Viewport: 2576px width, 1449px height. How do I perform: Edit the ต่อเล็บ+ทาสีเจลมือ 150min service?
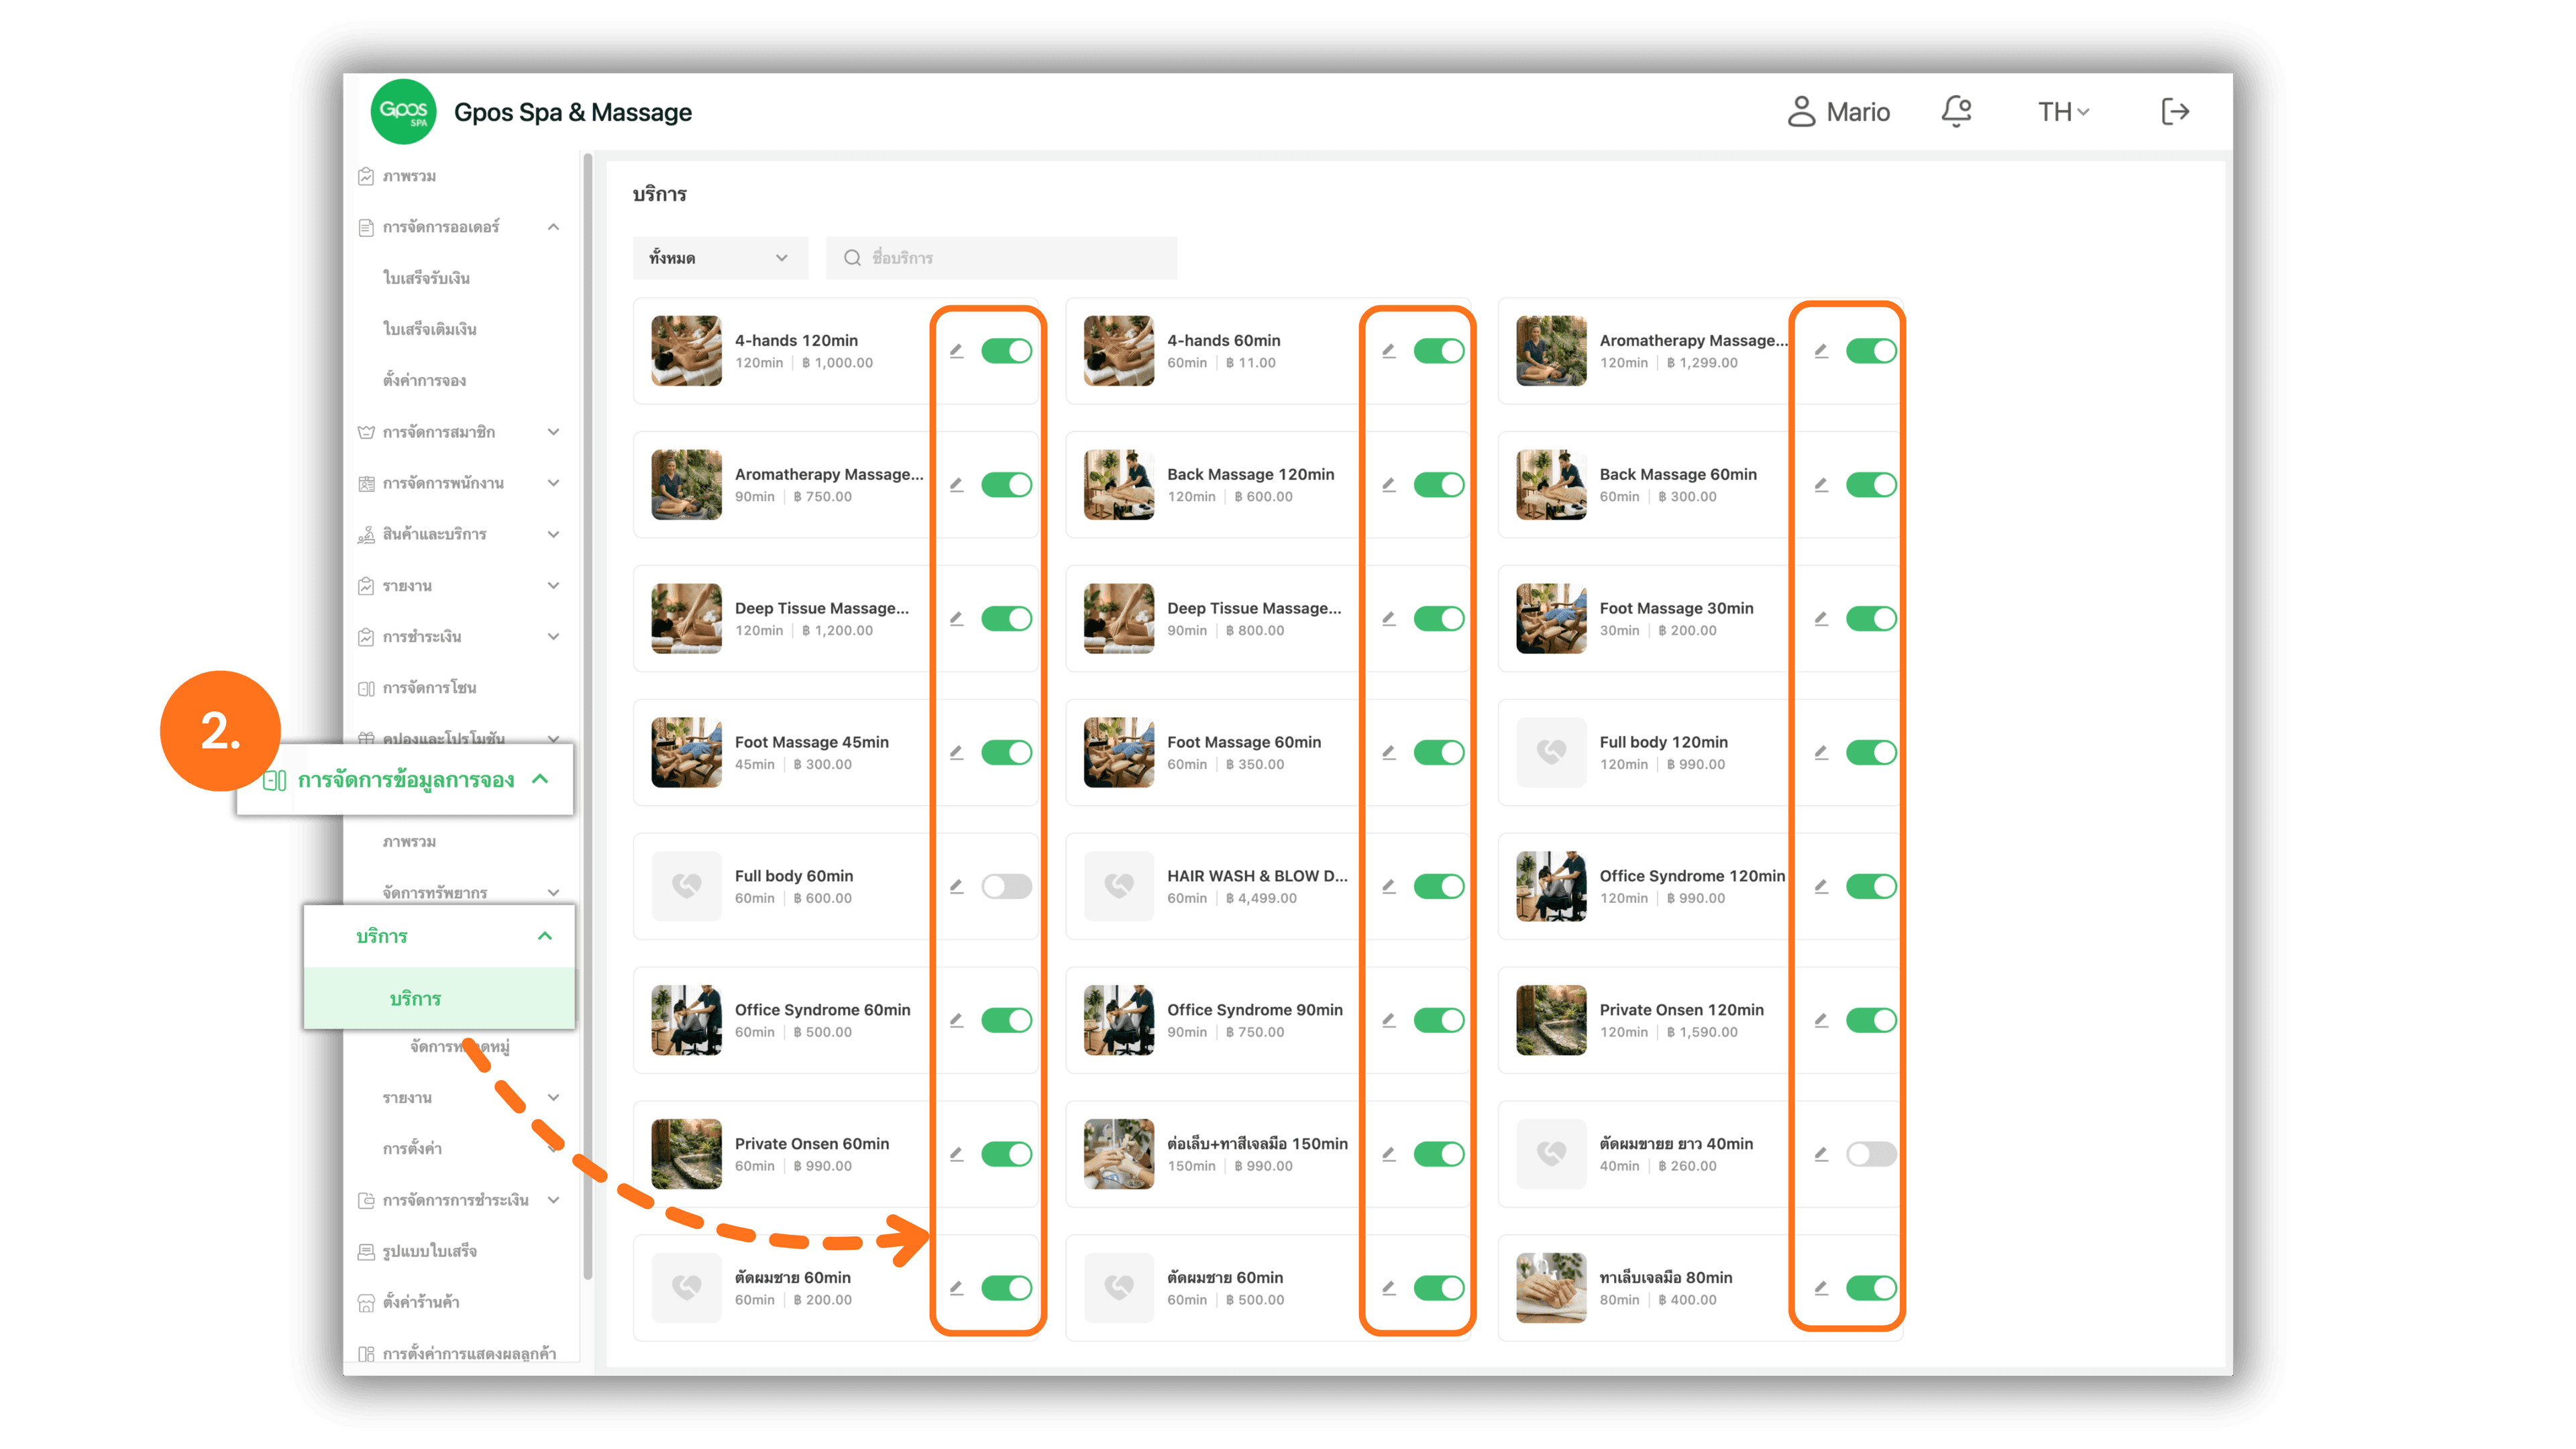(x=1389, y=1155)
